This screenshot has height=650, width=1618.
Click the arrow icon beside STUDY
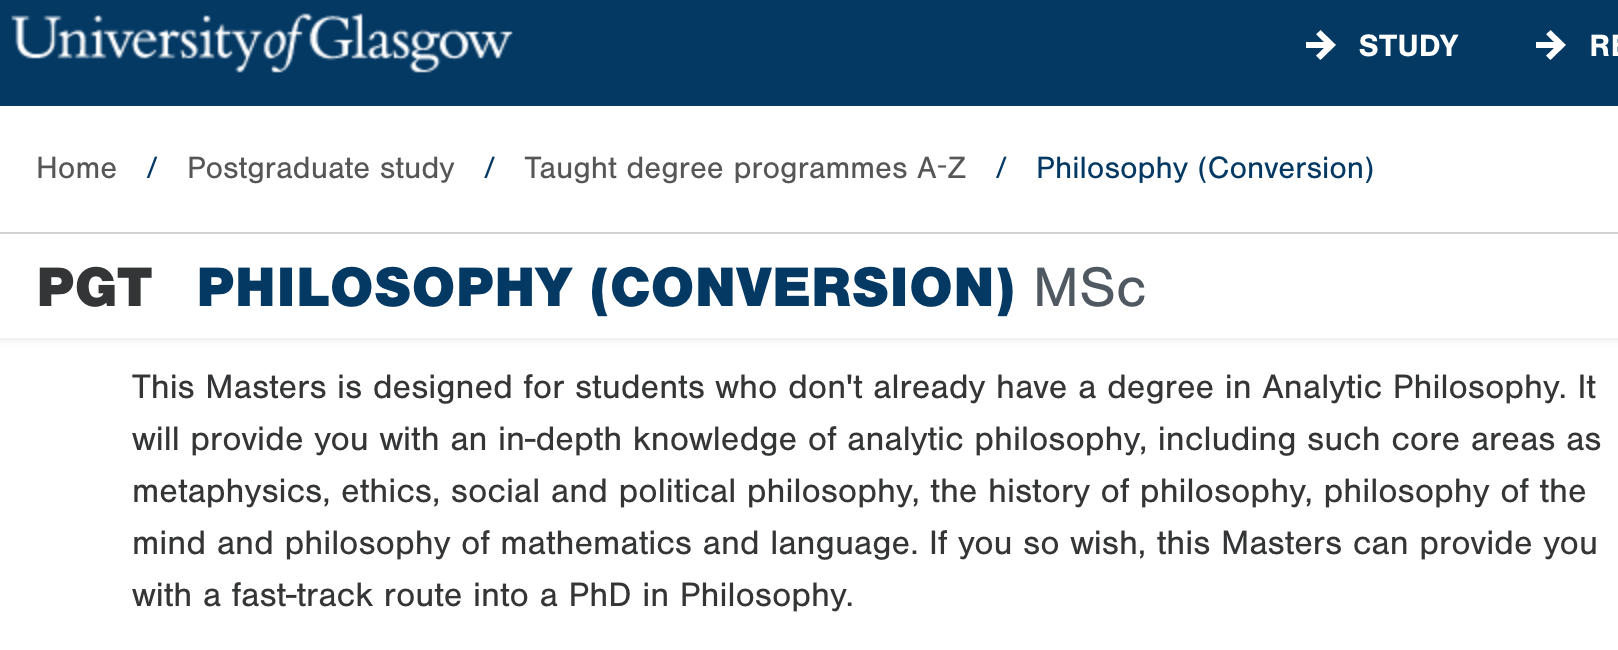(x=1321, y=45)
